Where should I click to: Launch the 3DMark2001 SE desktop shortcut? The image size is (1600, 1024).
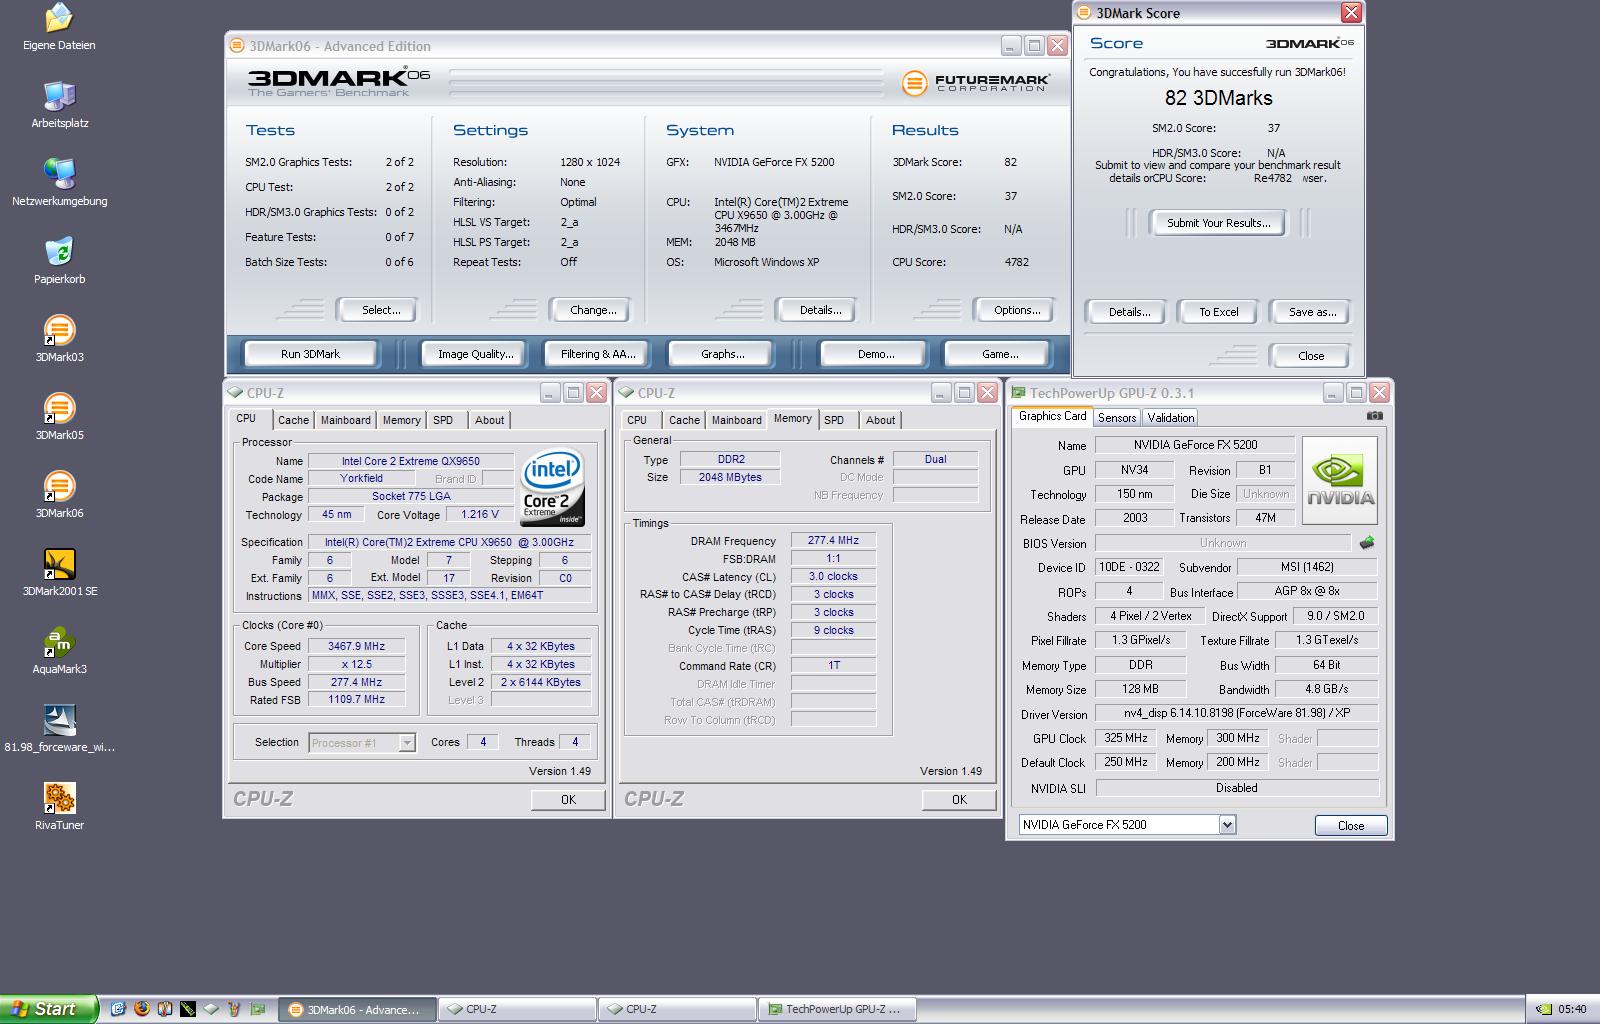click(59, 572)
